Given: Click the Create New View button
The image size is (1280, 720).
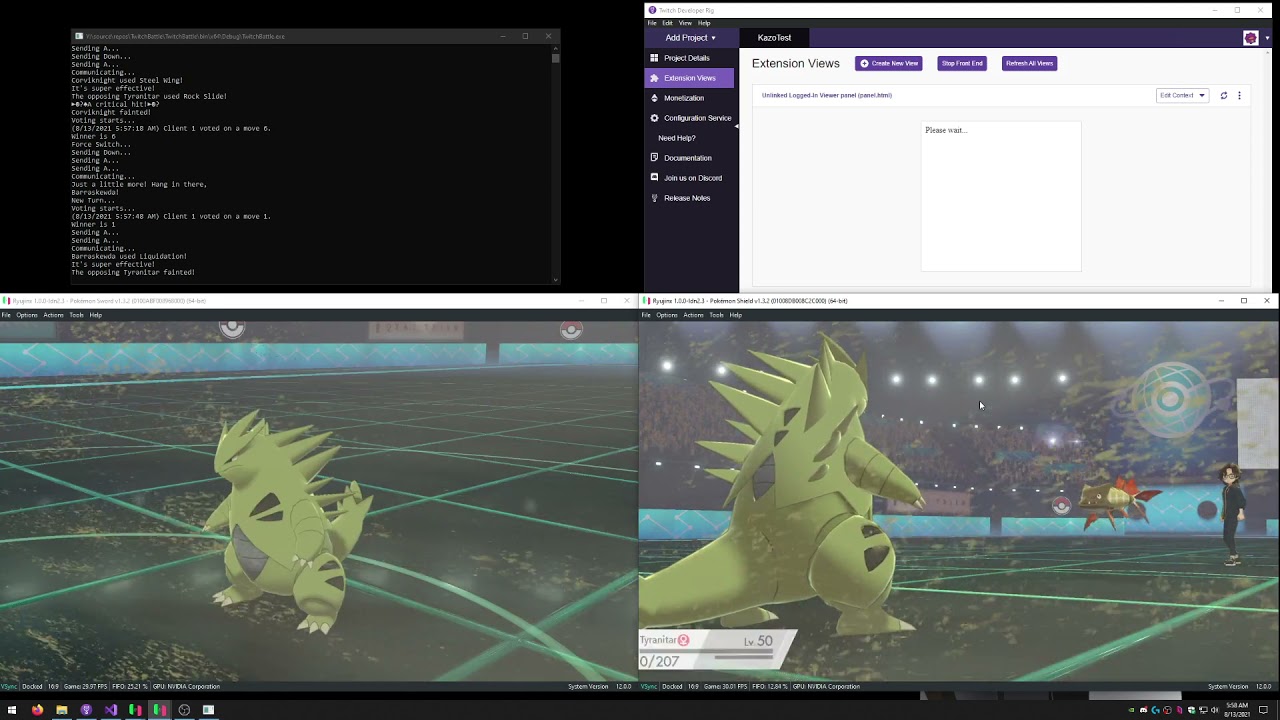Looking at the screenshot, I should click(889, 63).
